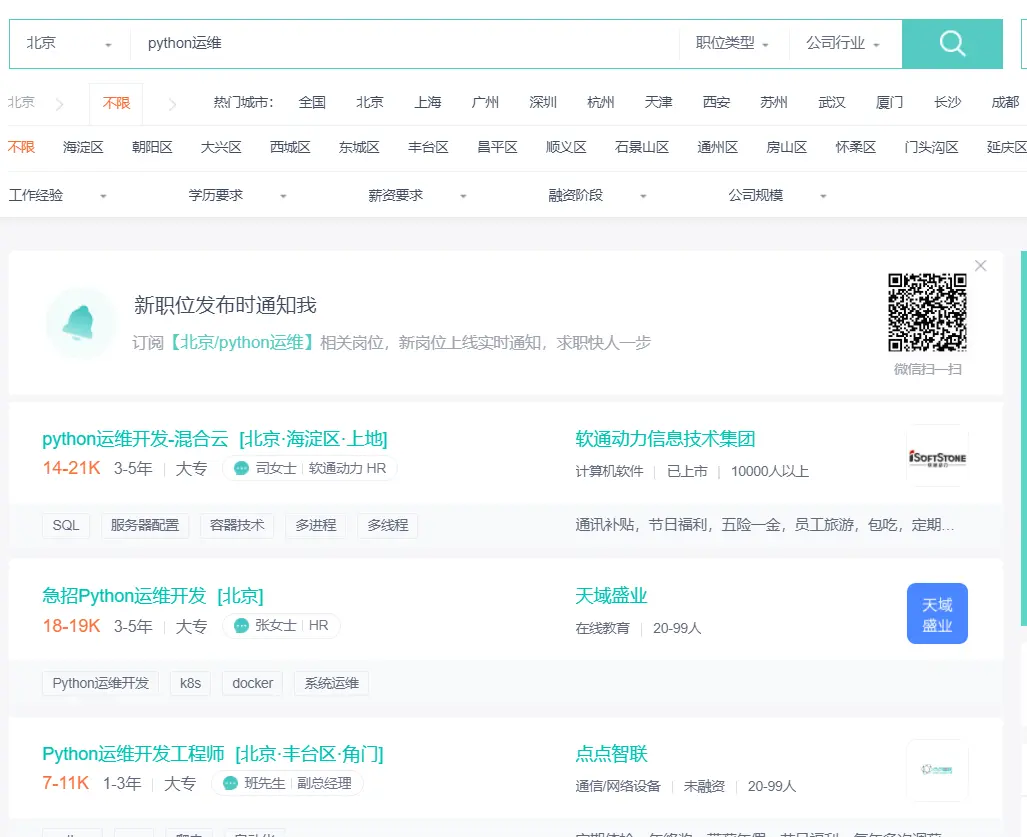Open the iSoftStone company logo
The height and width of the screenshot is (837, 1027).
point(937,456)
